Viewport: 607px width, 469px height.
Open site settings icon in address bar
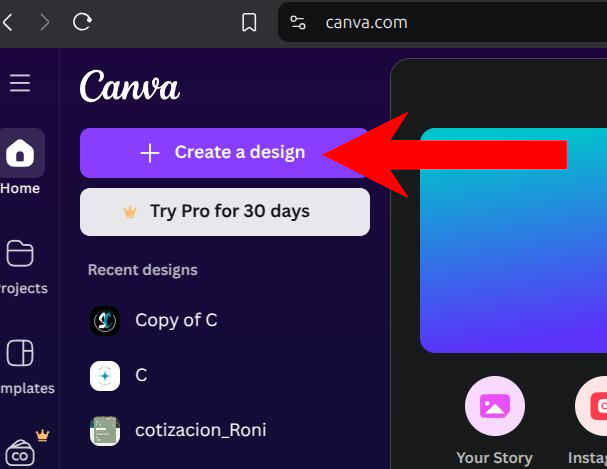pos(298,22)
